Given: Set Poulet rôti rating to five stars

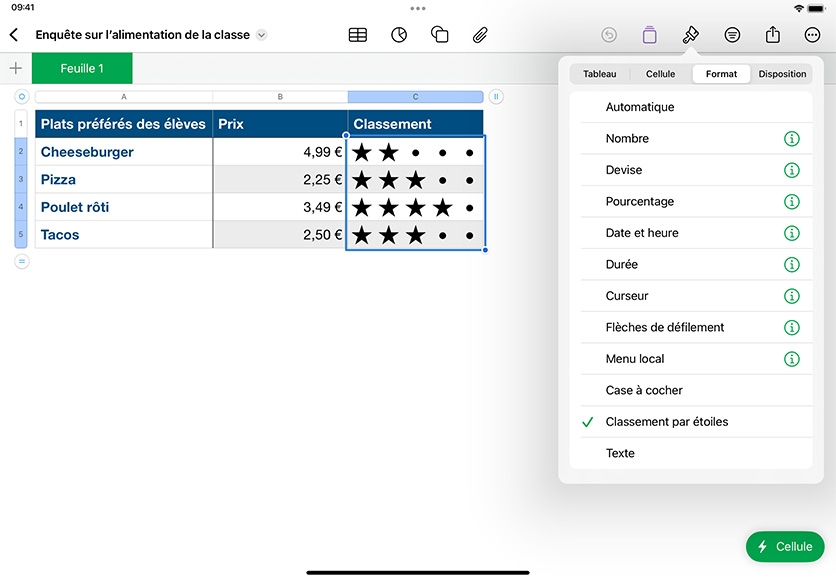Looking at the screenshot, I should click(469, 208).
